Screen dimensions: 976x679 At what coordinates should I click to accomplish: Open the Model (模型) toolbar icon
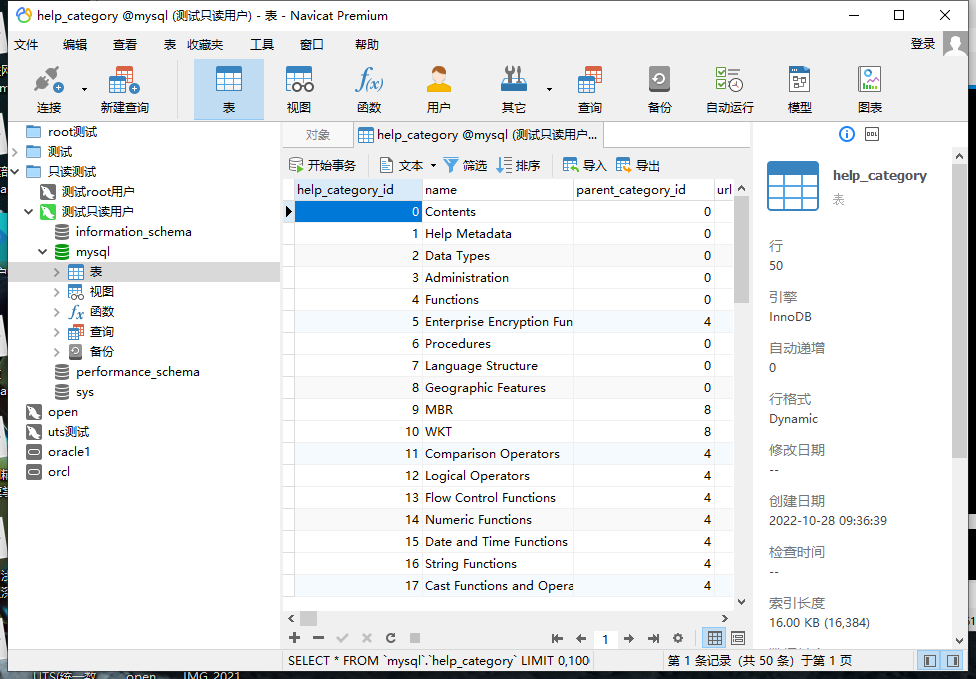pyautogui.click(x=800, y=90)
